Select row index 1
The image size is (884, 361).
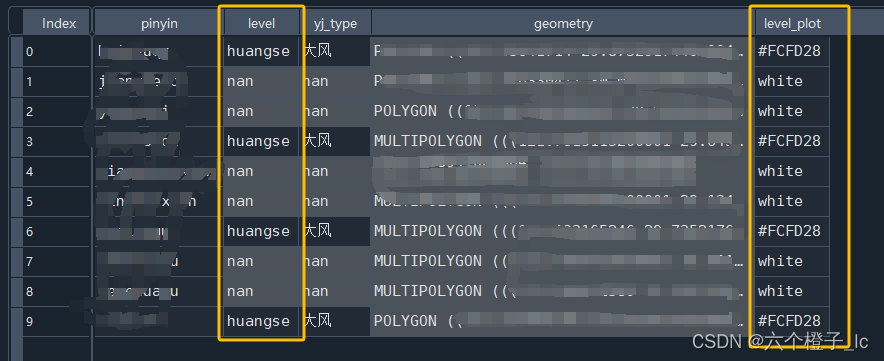[56, 82]
